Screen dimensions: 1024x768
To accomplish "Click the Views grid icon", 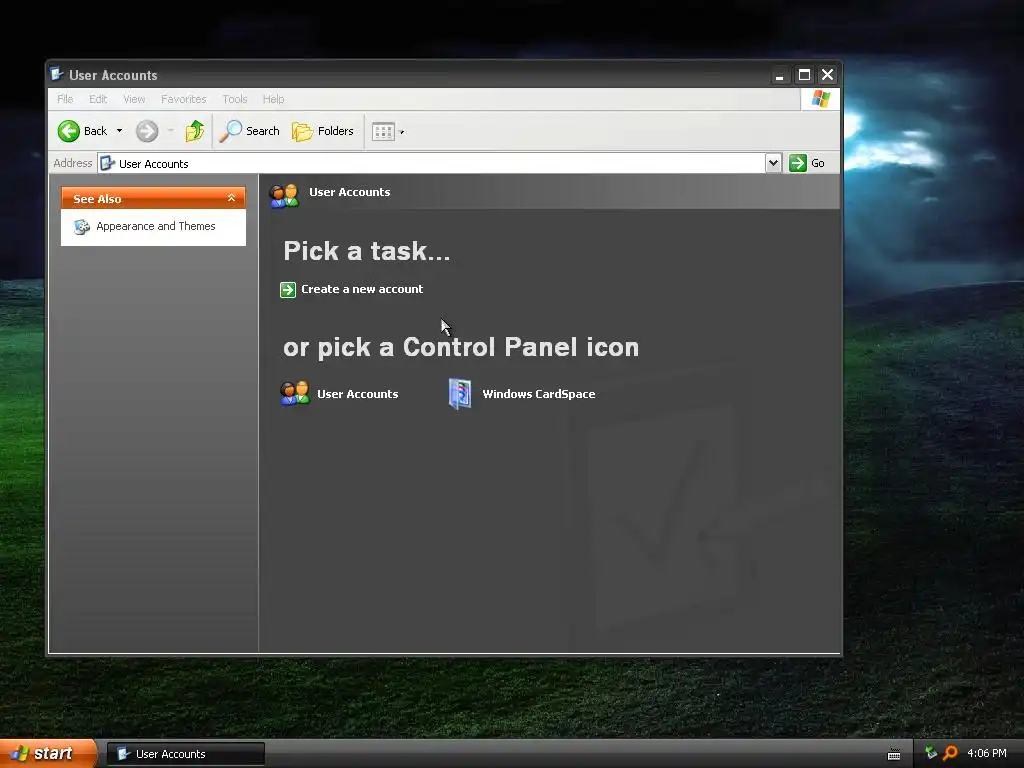I will [383, 132].
